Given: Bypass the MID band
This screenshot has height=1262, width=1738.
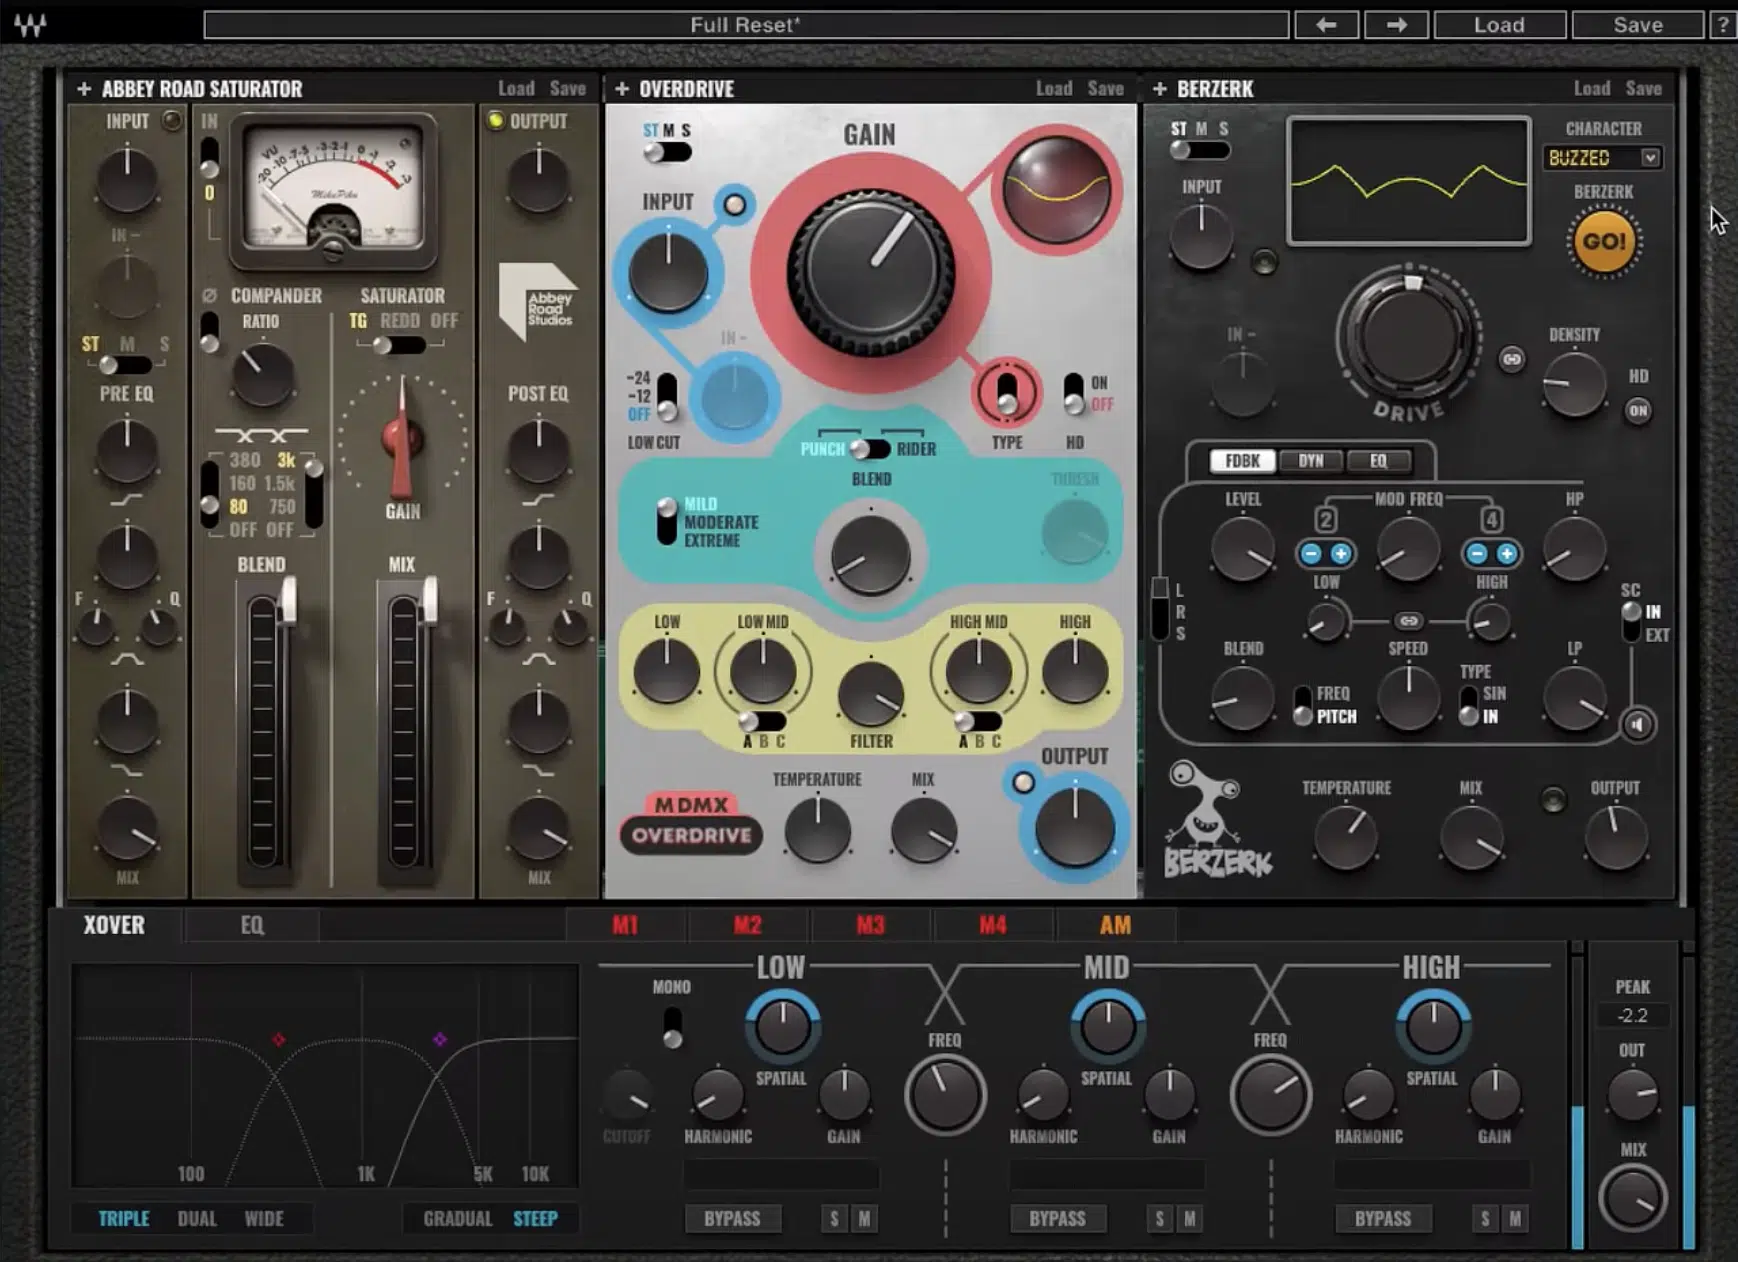Looking at the screenshot, I should [x=1057, y=1218].
